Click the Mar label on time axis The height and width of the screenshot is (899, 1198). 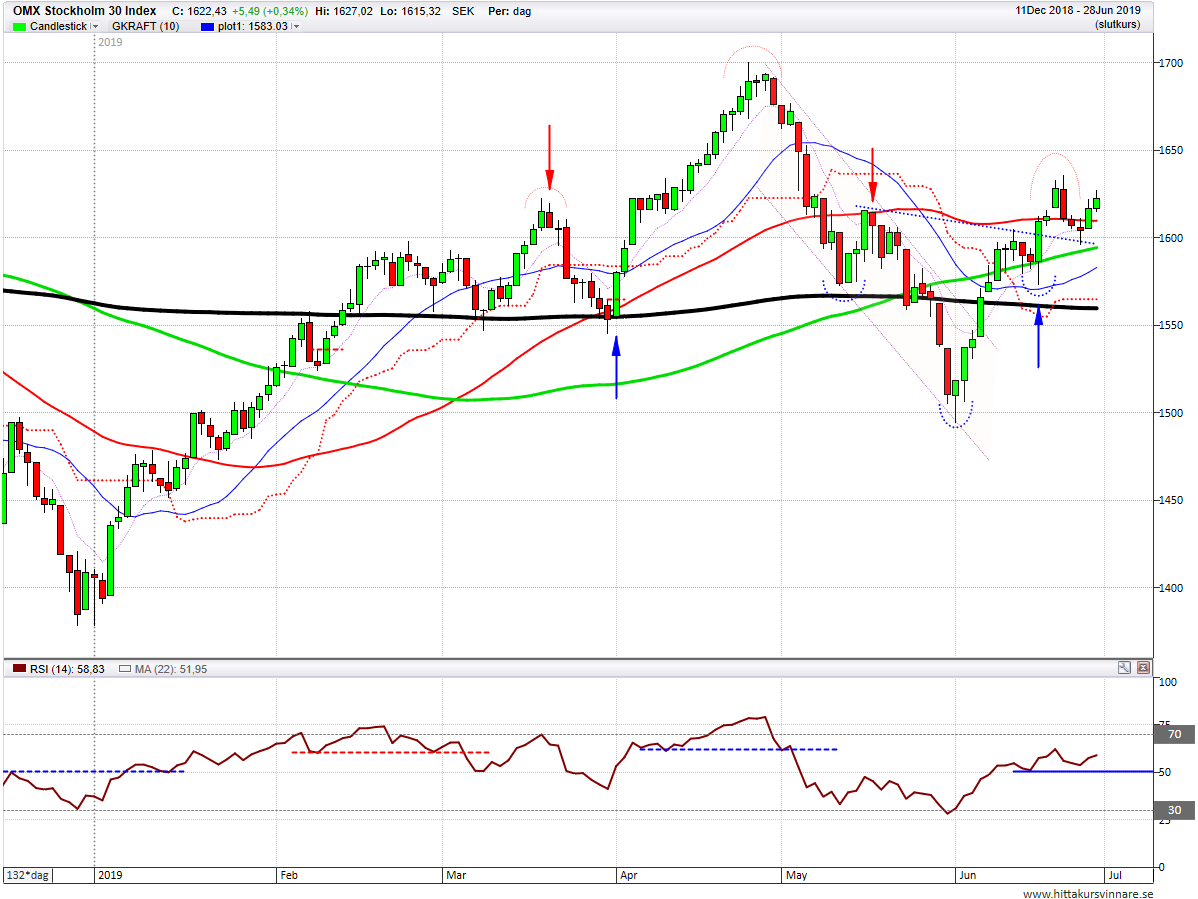(x=456, y=875)
